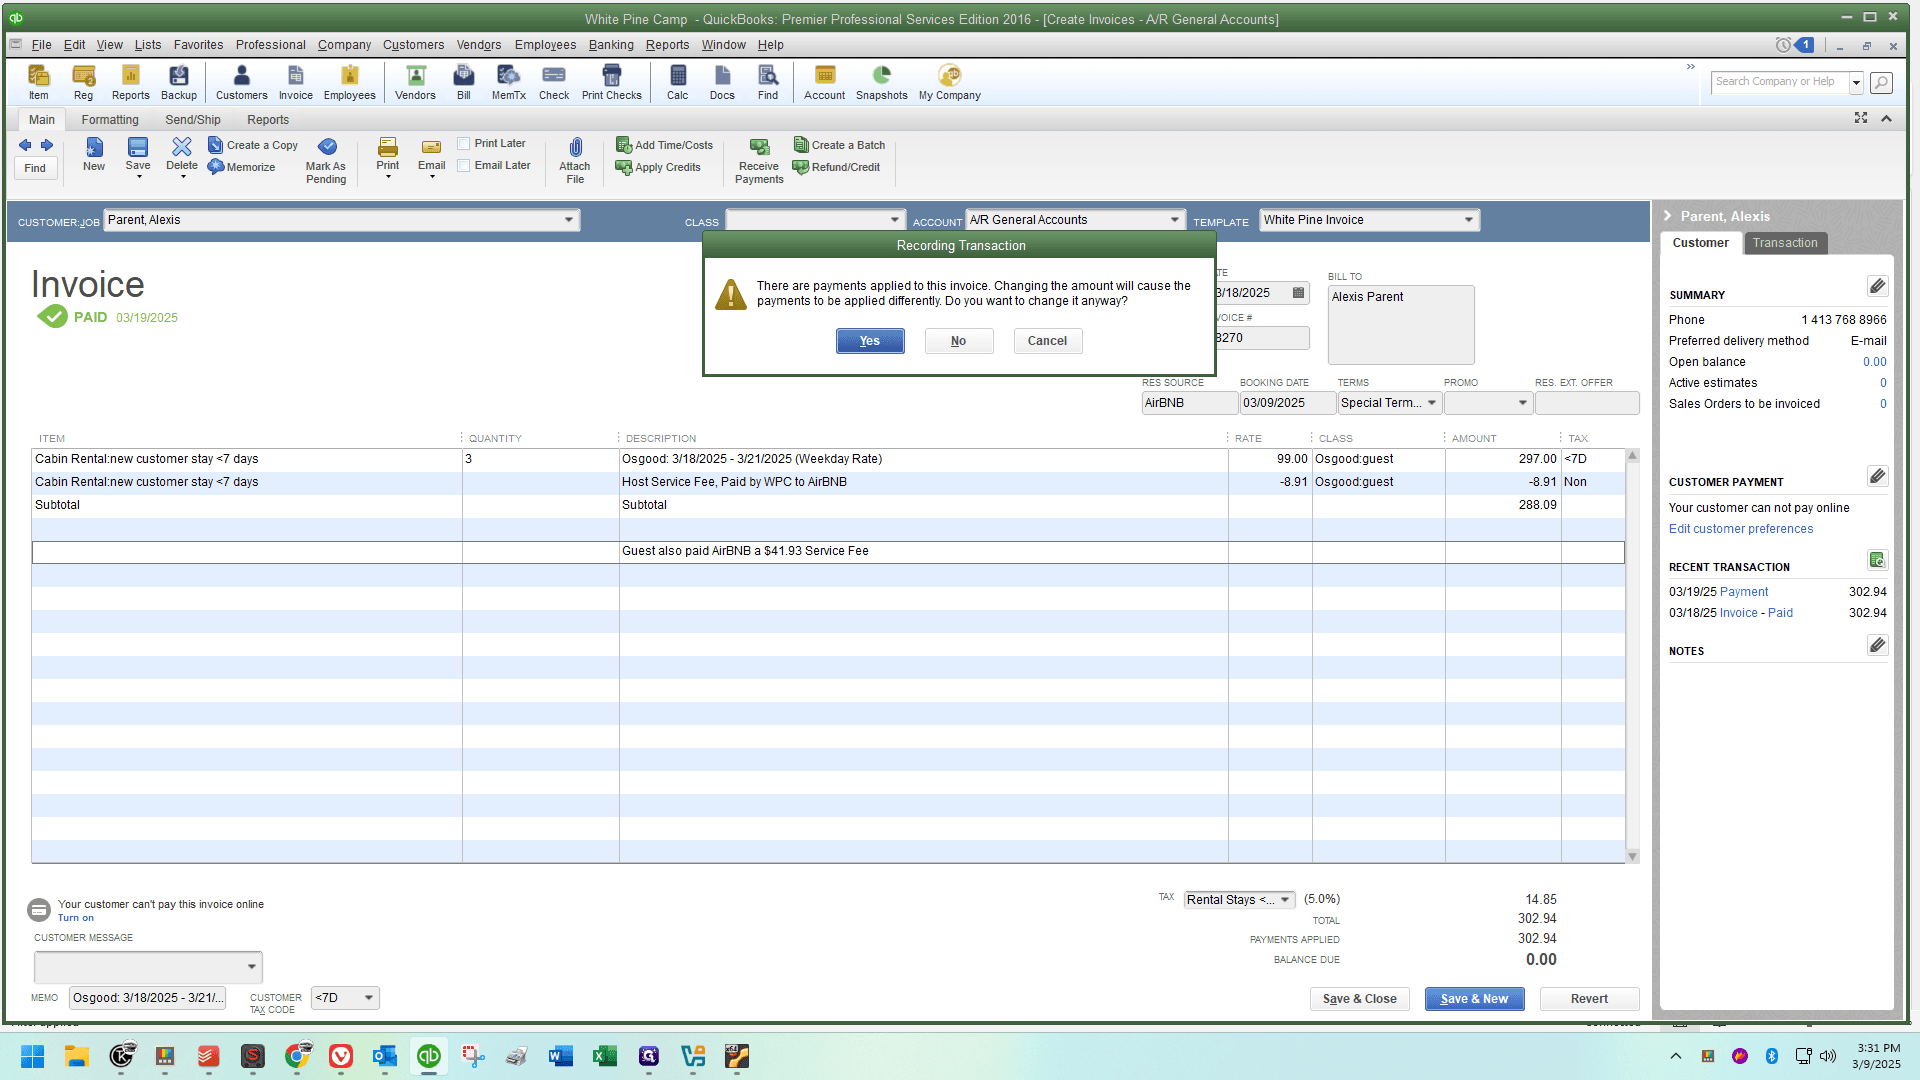The height and width of the screenshot is (1080, 1920).
Task: Expand the Class dropdown in header
Action: coord(894,220)
